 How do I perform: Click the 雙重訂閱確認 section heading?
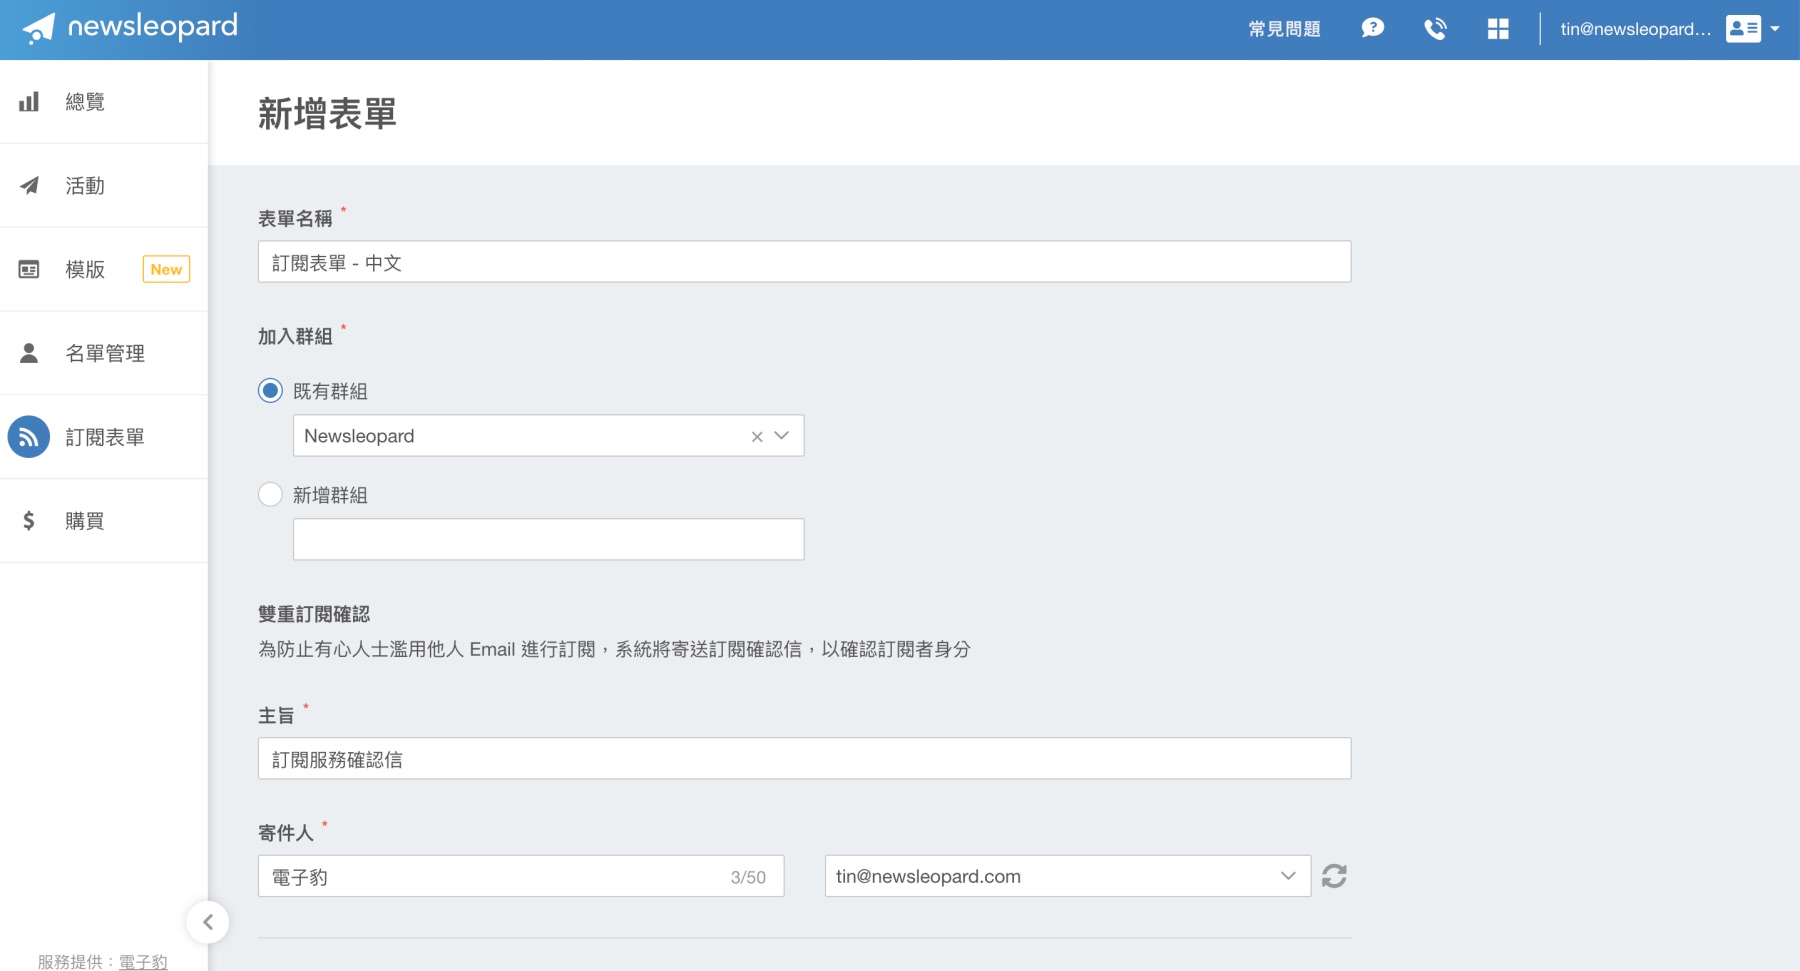pos(314,614)
